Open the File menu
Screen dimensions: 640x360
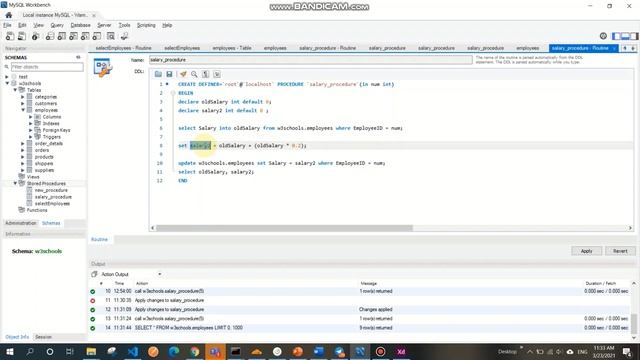(x=7, y=25)
